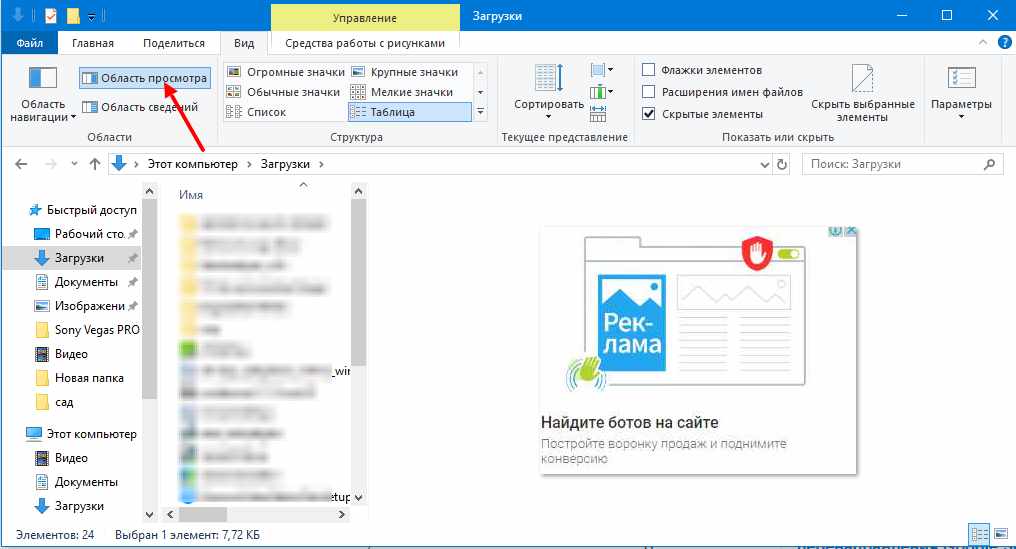Sort by the Имя column header
The height and width of the screenshot is (549, 1016).
[191, 194]
